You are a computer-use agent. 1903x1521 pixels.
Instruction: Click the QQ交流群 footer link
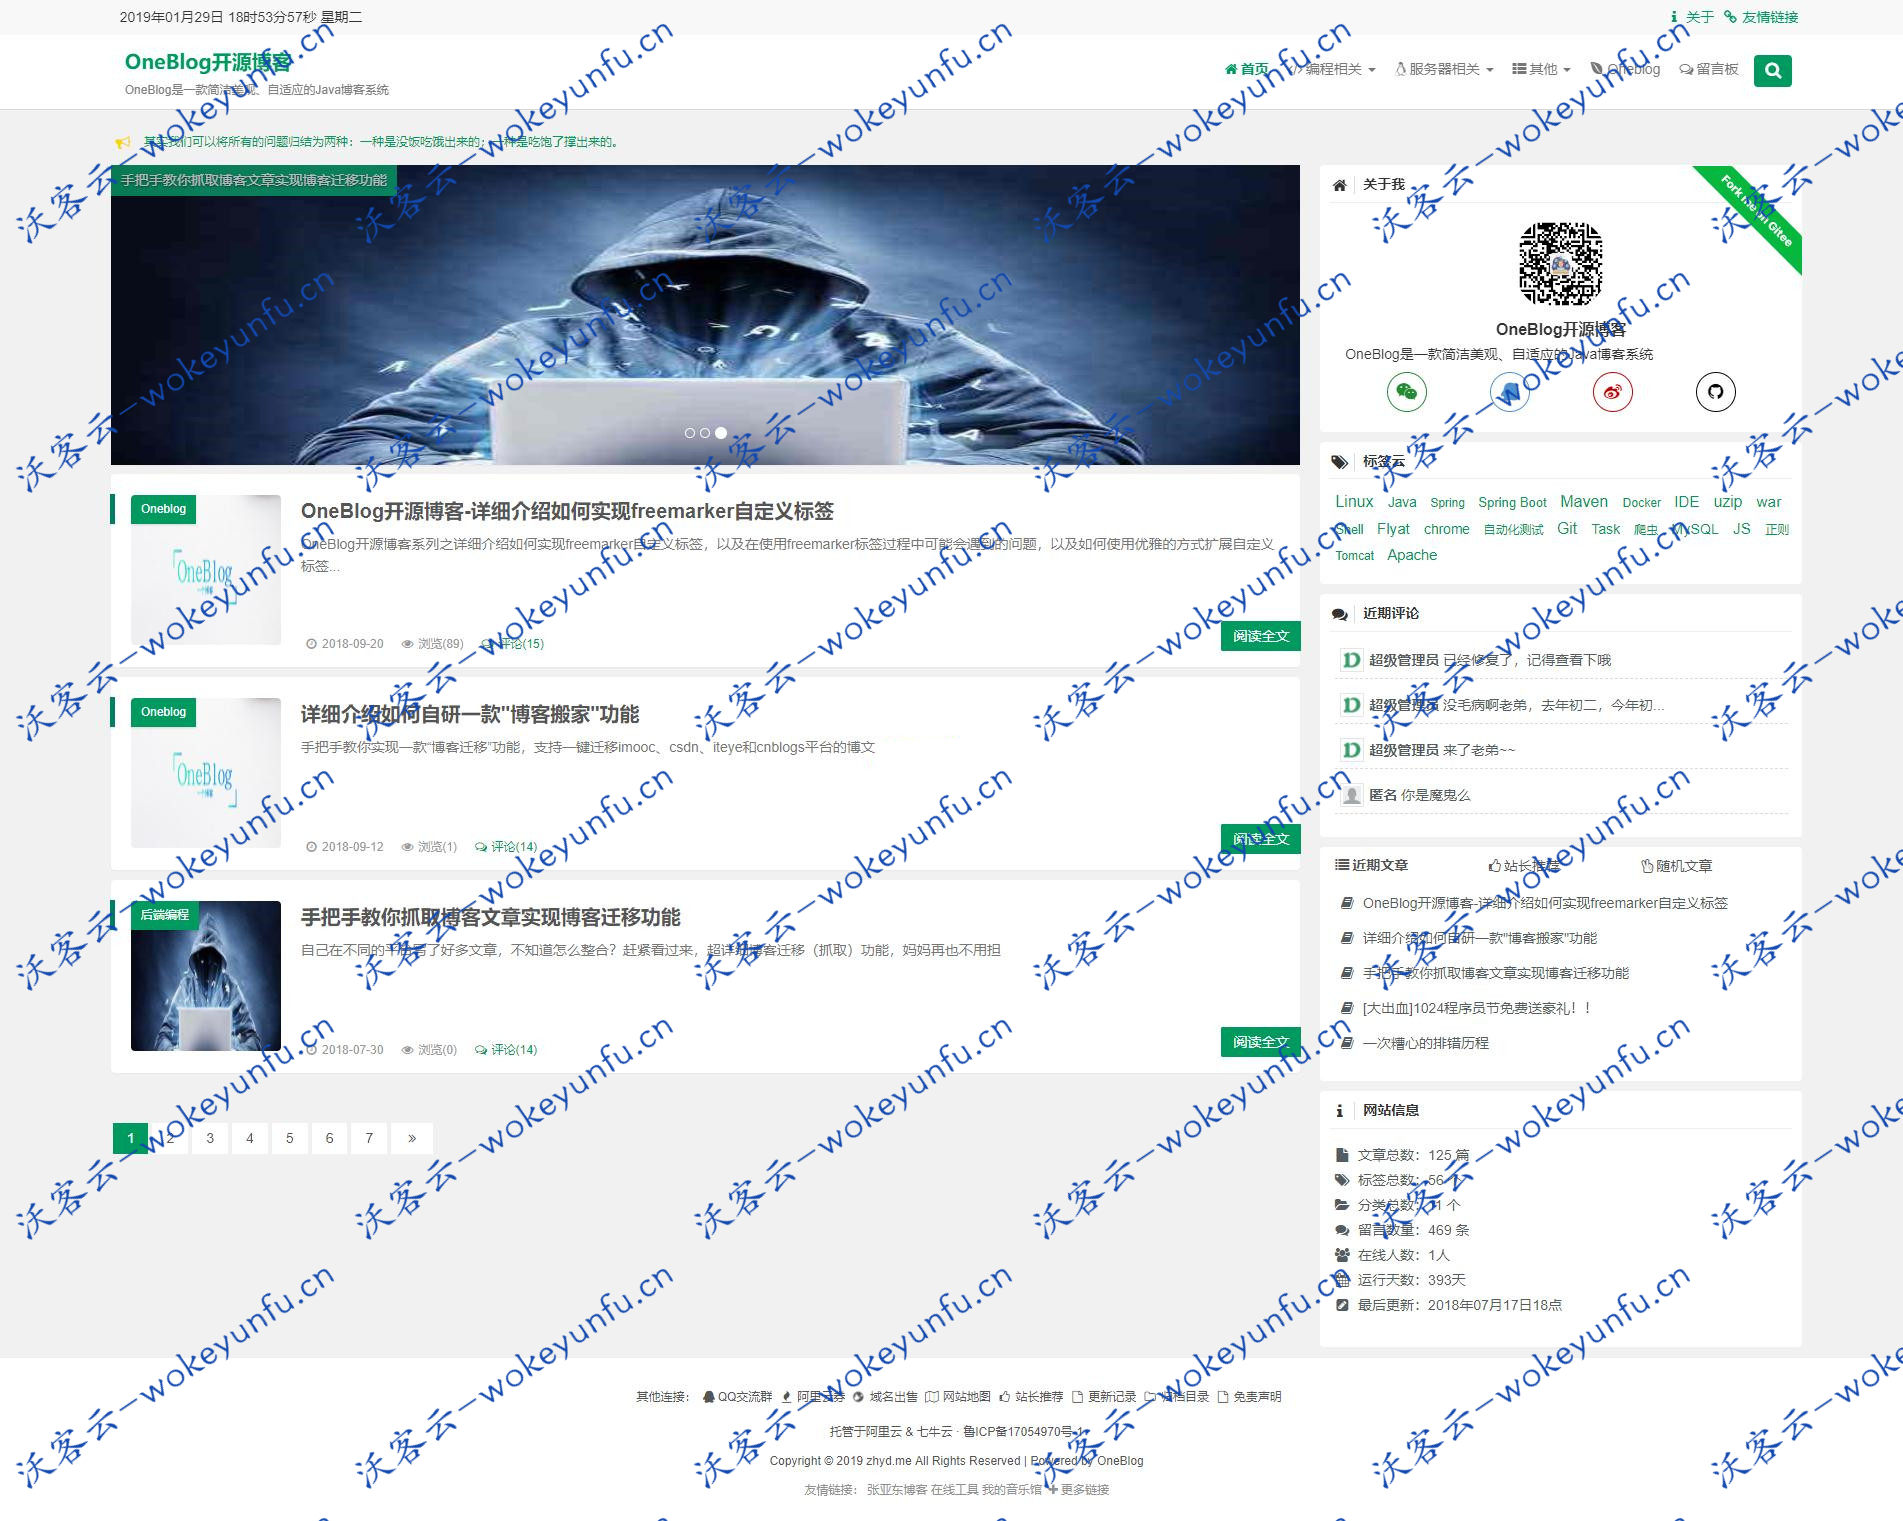[x=737, y=1397]
